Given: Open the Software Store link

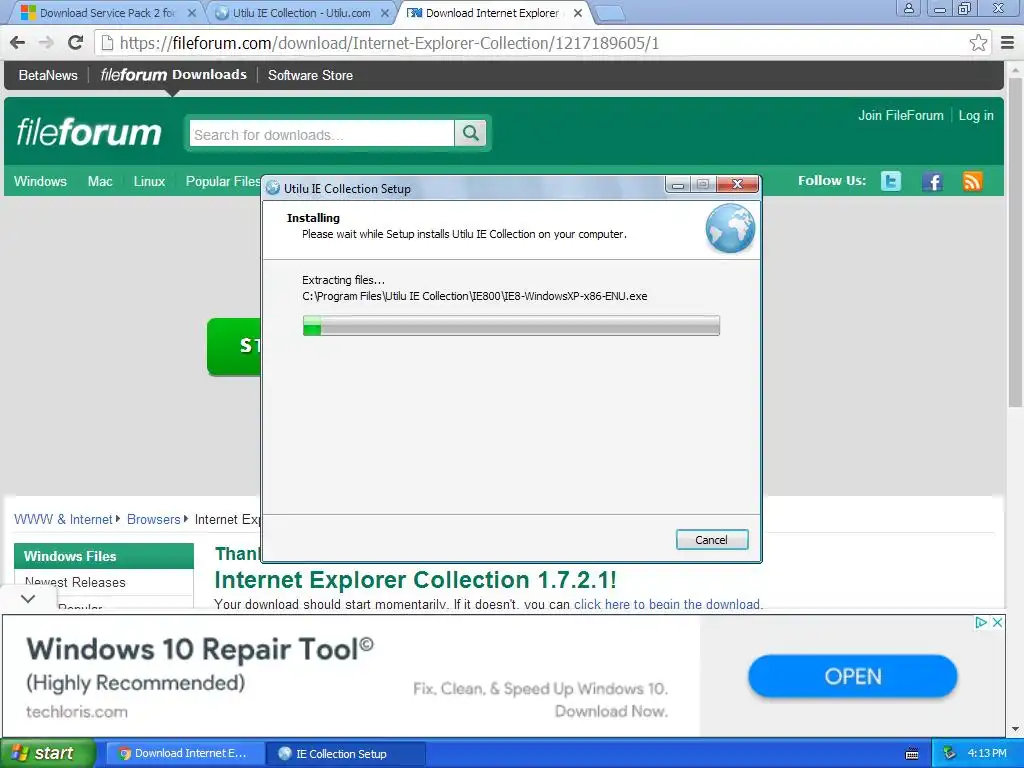Looking at the screenshot, I should (x=310, y=75).
